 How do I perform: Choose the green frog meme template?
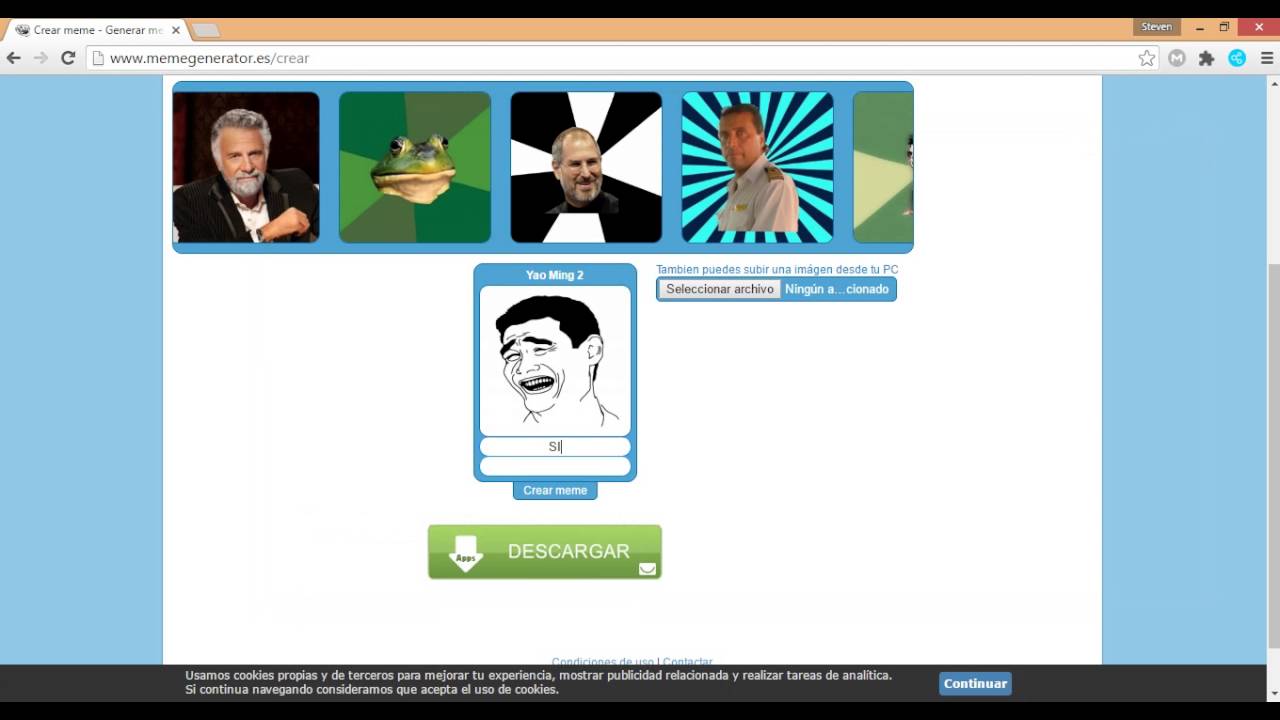point(415,167)
